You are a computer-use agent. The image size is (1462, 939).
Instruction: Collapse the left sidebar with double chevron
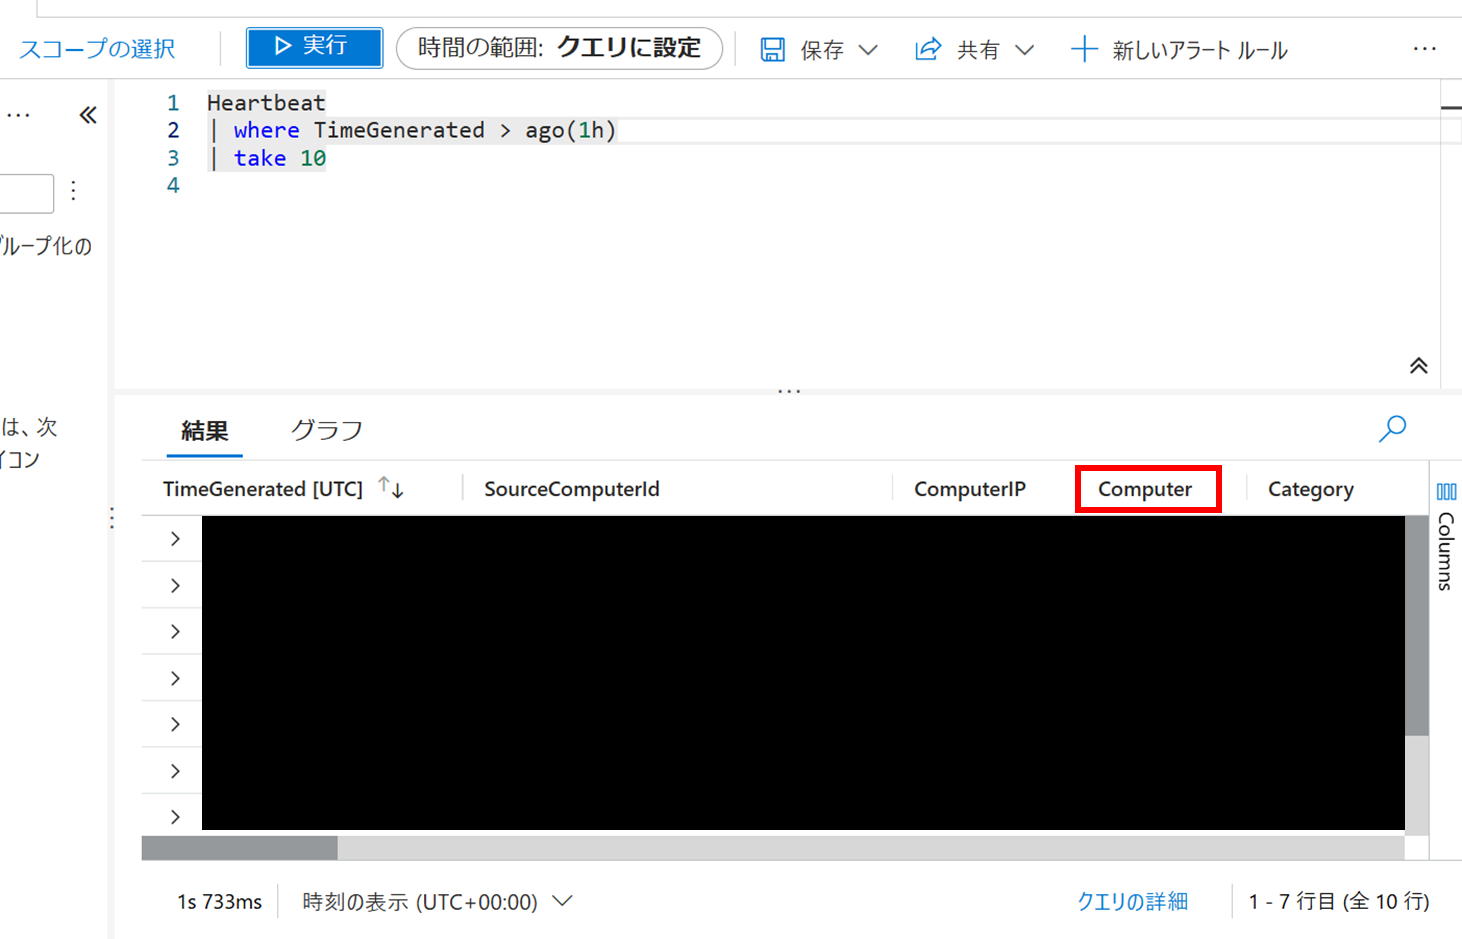point(88,115)
